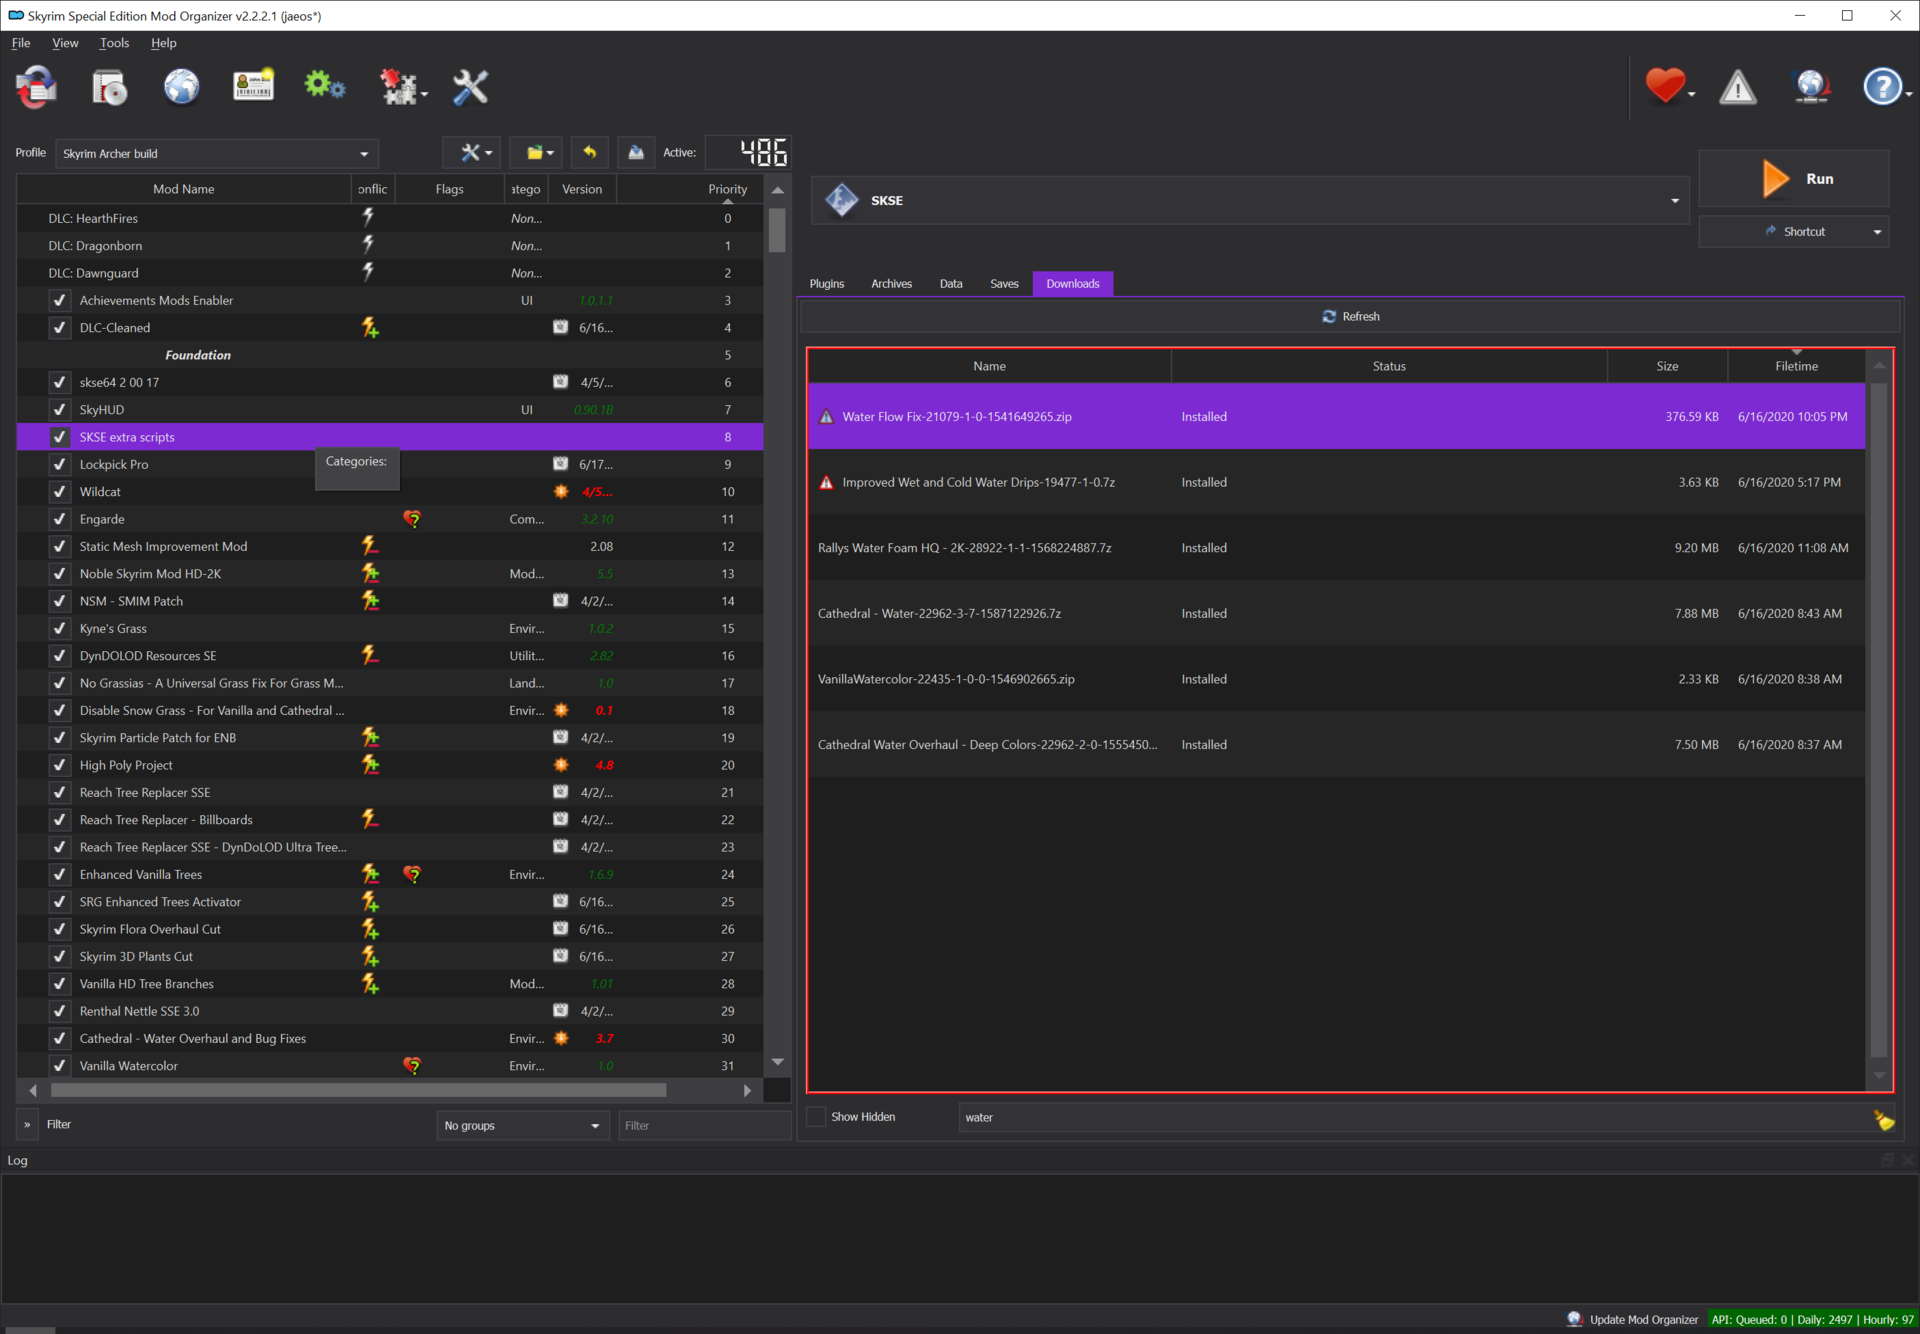Click the DLC-Cleaned conflict lightning icon
This screenshot has width=1920, height=1334.
tap(370, 328)
